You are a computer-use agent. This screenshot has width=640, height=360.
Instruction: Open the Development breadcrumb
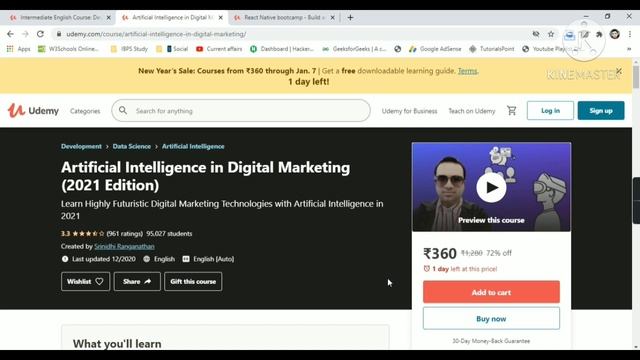[x=81, y=147]
